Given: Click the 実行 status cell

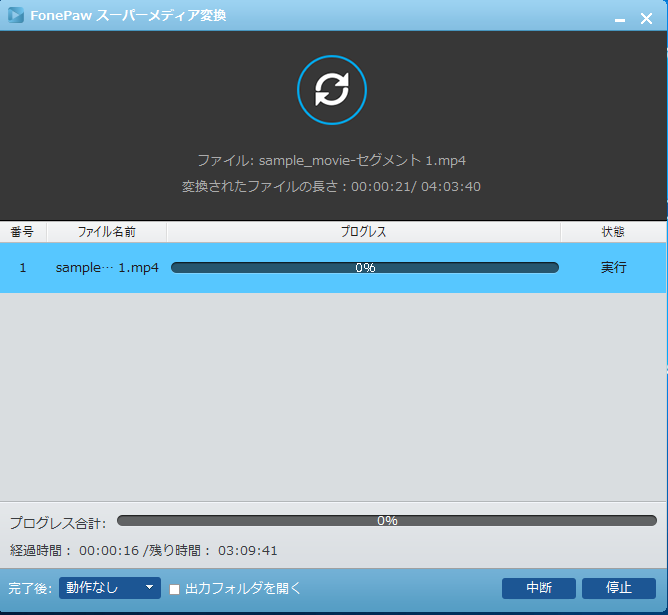Looking at the screenshot, I should [x=613, y=267].
